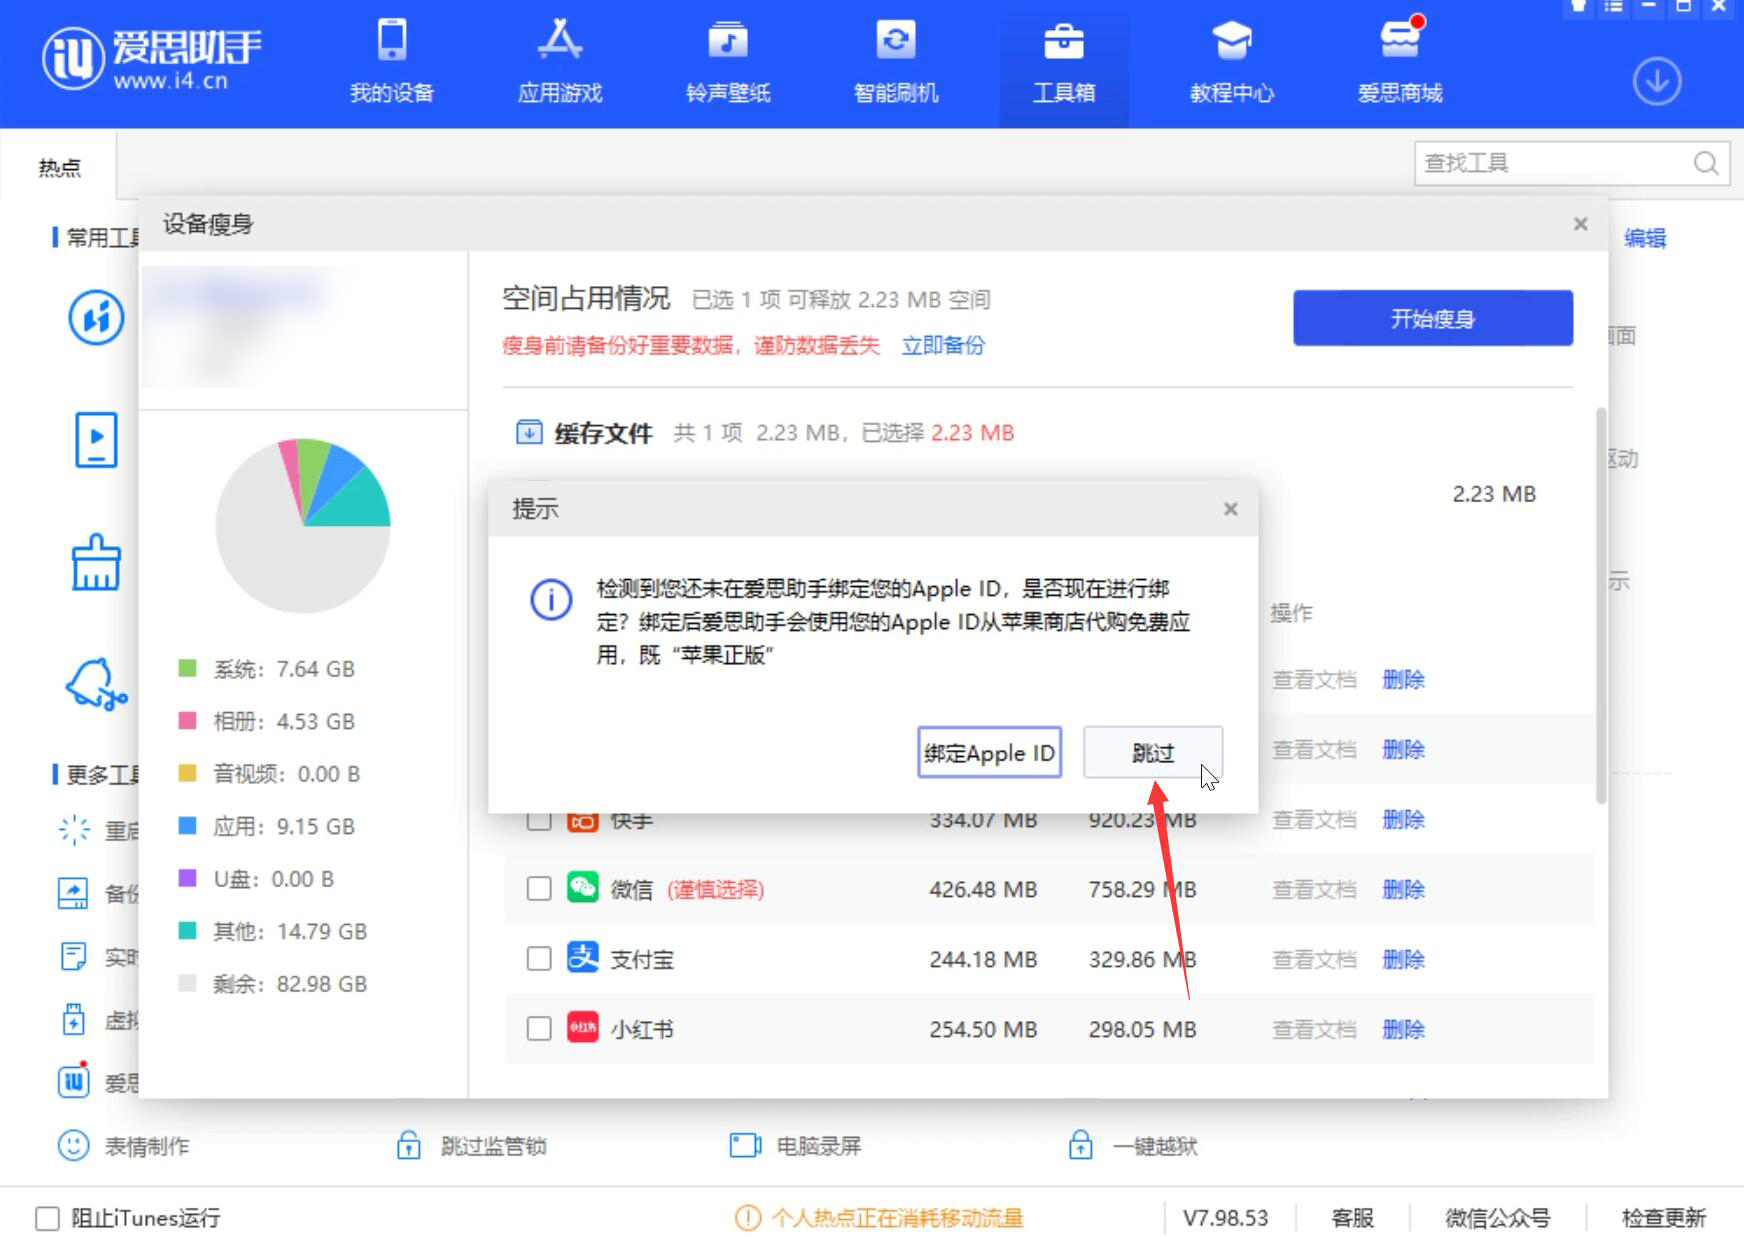Toggle 阻止iTunes运行 checkbox
Image resolution: width=1744 pixels, height=1237 pixels.
click(47, 1218)
